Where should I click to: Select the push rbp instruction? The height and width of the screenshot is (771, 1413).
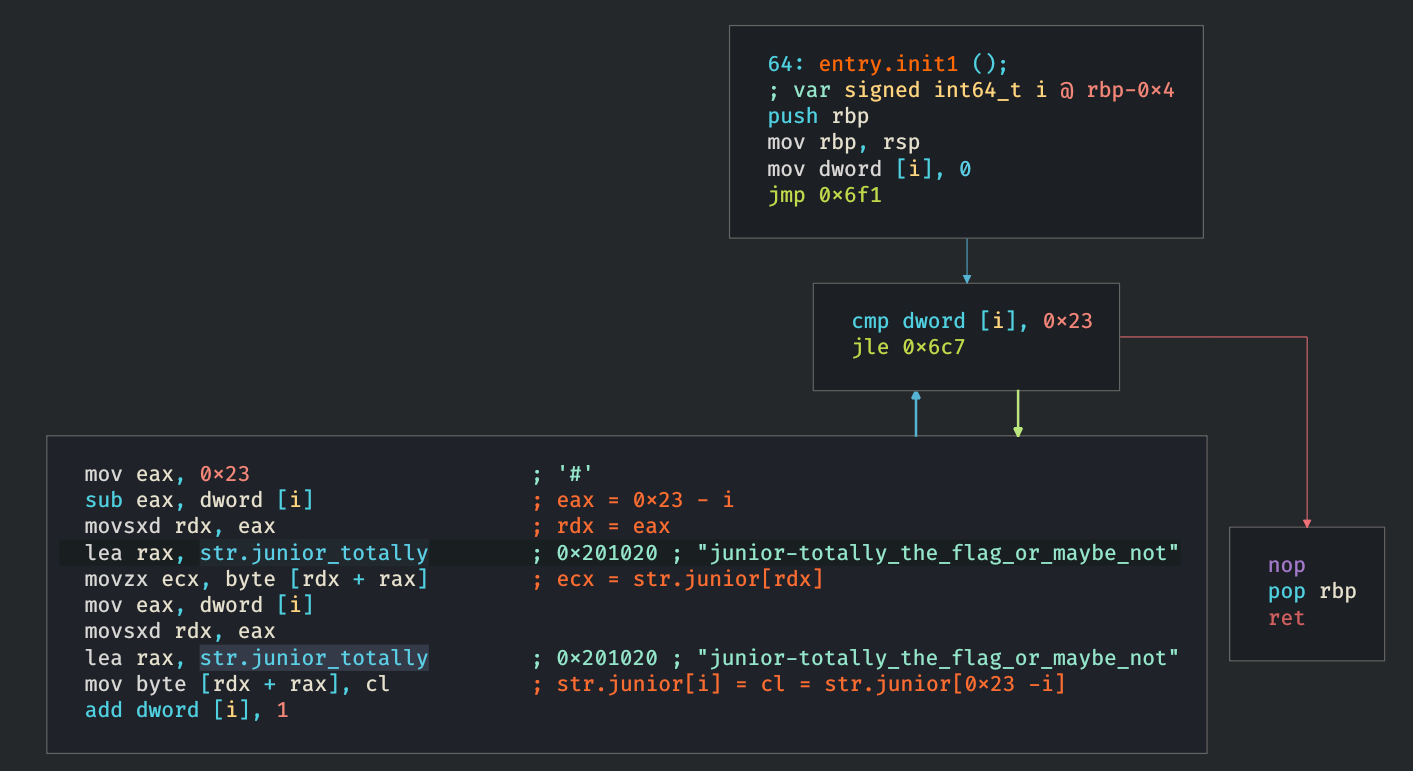click(818, 116)
